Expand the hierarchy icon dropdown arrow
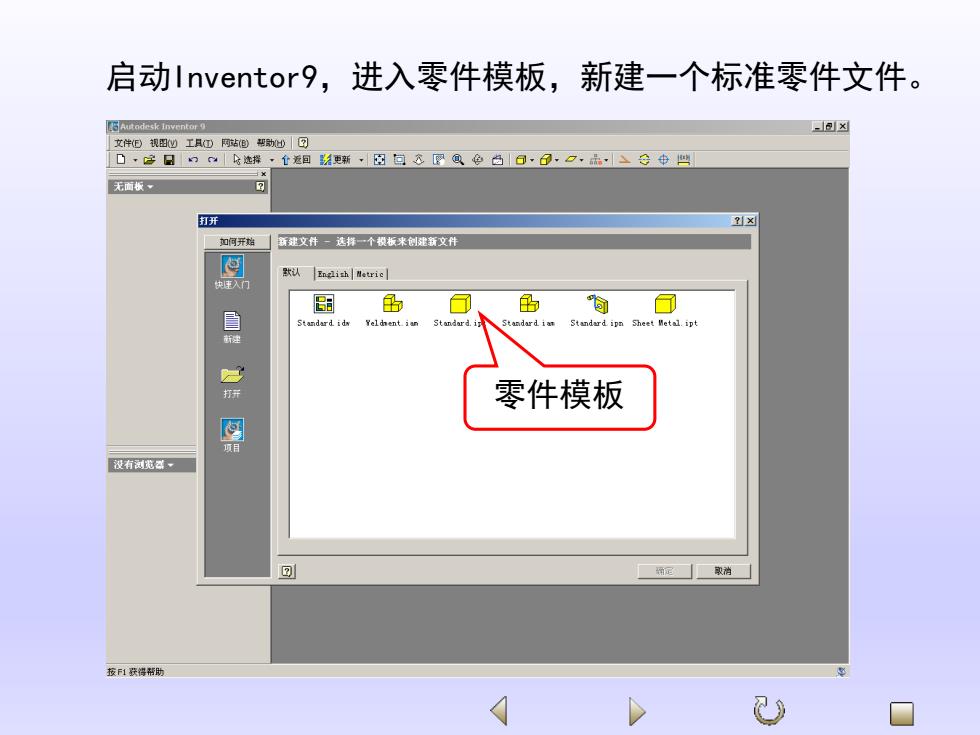Image resolution: width=980 pixels, height=735 pixels. click(606, 160)
